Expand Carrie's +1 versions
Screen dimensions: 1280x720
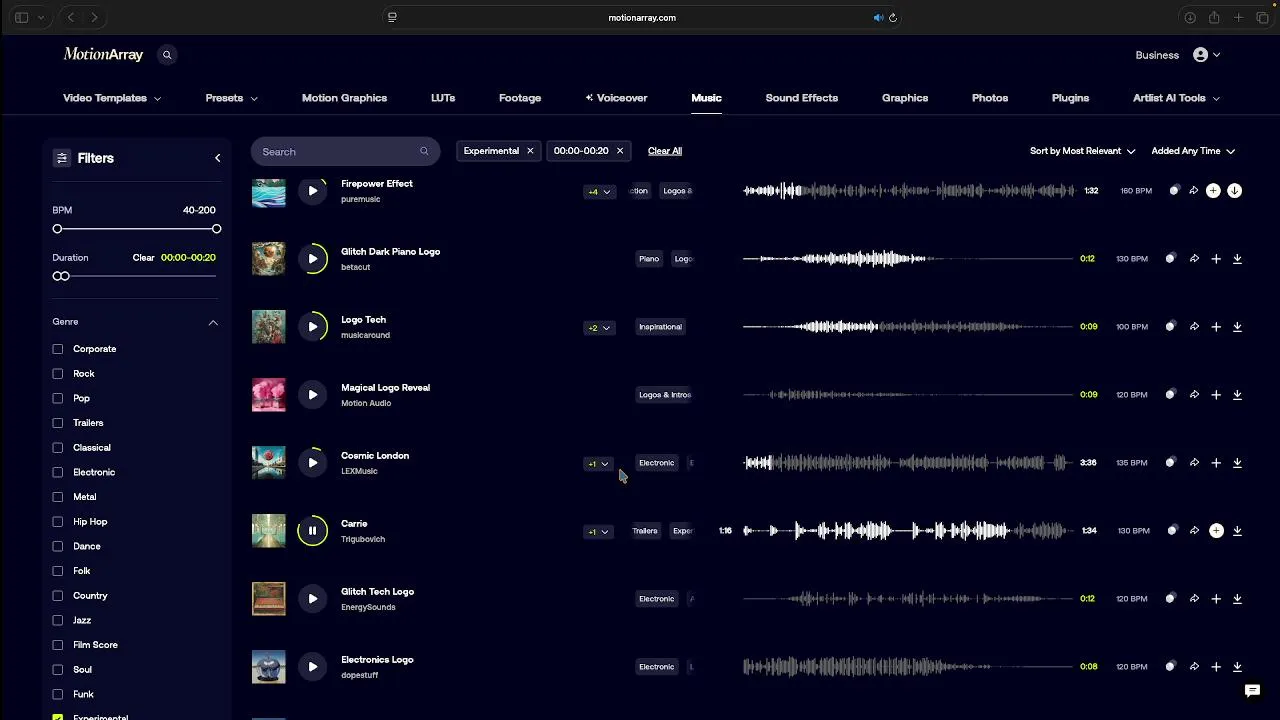(x=598, y=531)
